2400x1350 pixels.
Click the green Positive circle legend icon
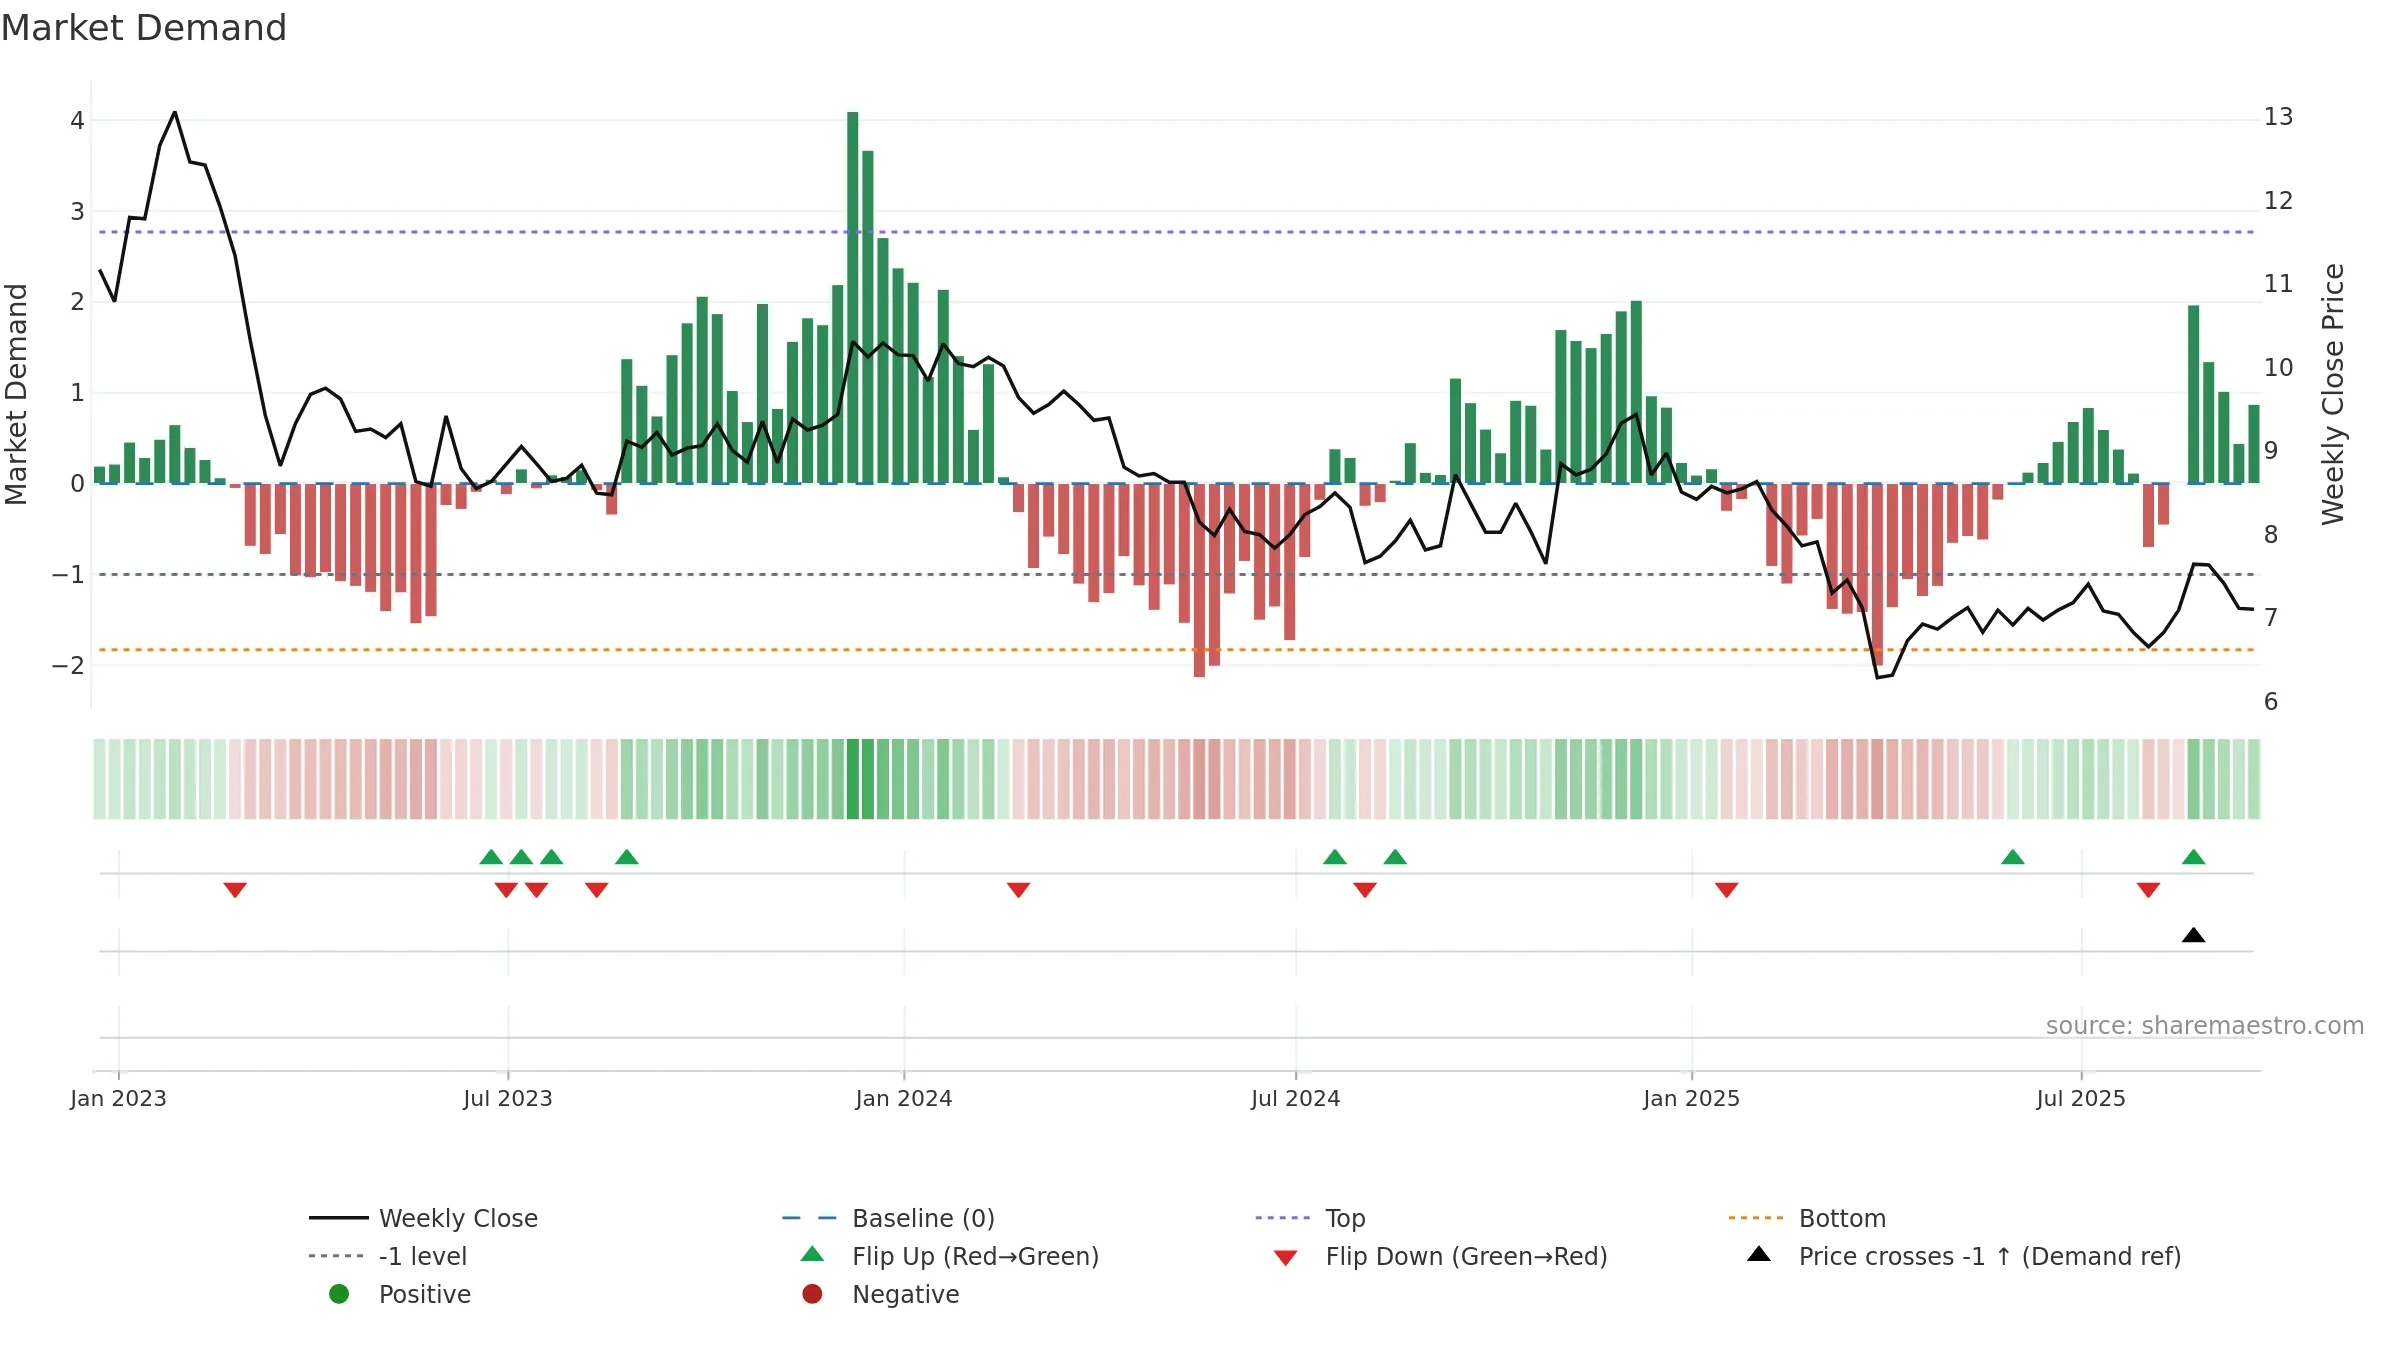coord(339,1294)
